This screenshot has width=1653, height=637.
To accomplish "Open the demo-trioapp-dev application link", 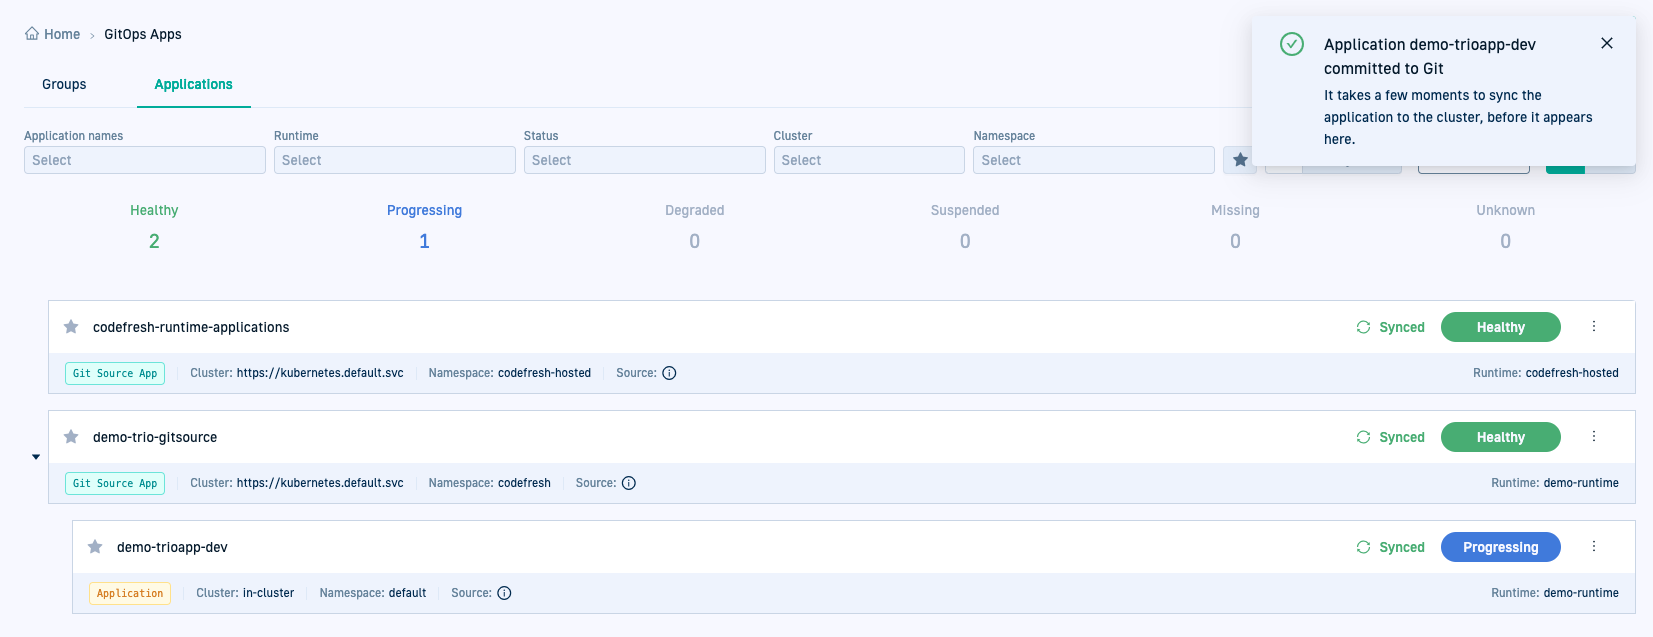I will click(172, 547).
